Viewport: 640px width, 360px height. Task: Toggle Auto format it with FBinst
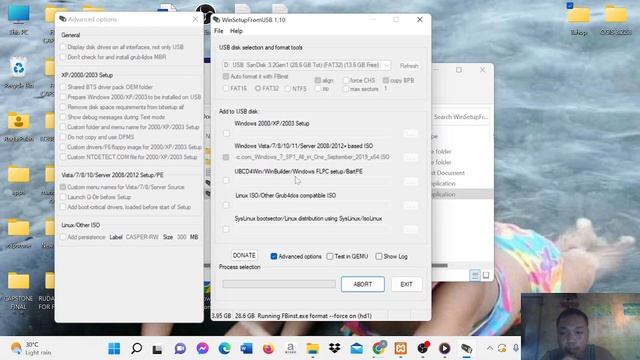[x=226, y=76]
